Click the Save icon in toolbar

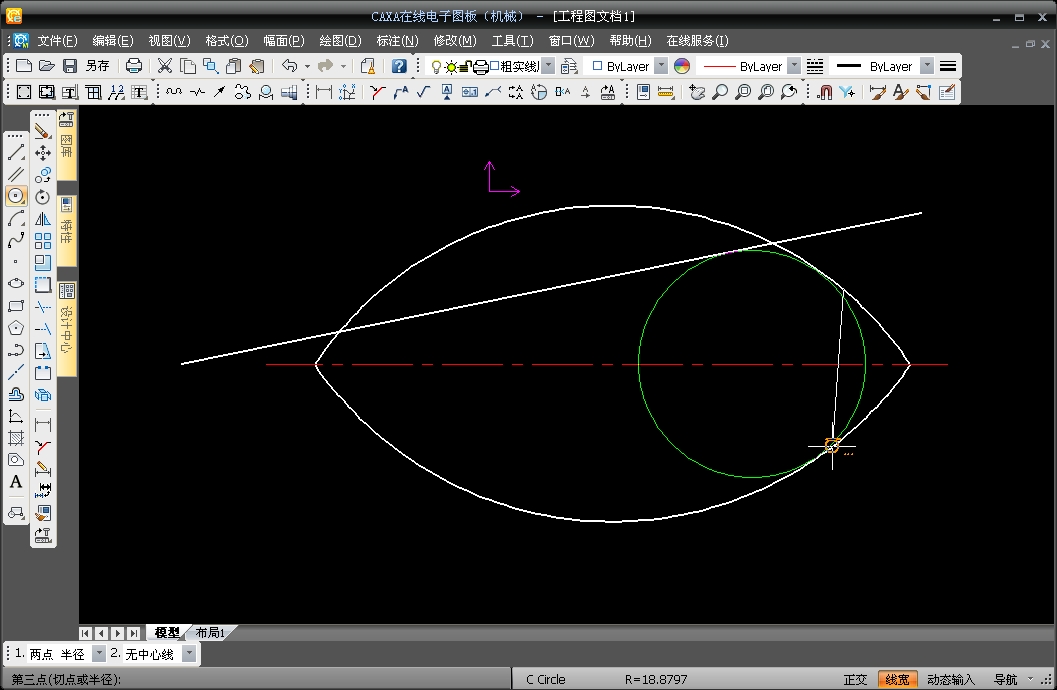click(x=70, y=66)
